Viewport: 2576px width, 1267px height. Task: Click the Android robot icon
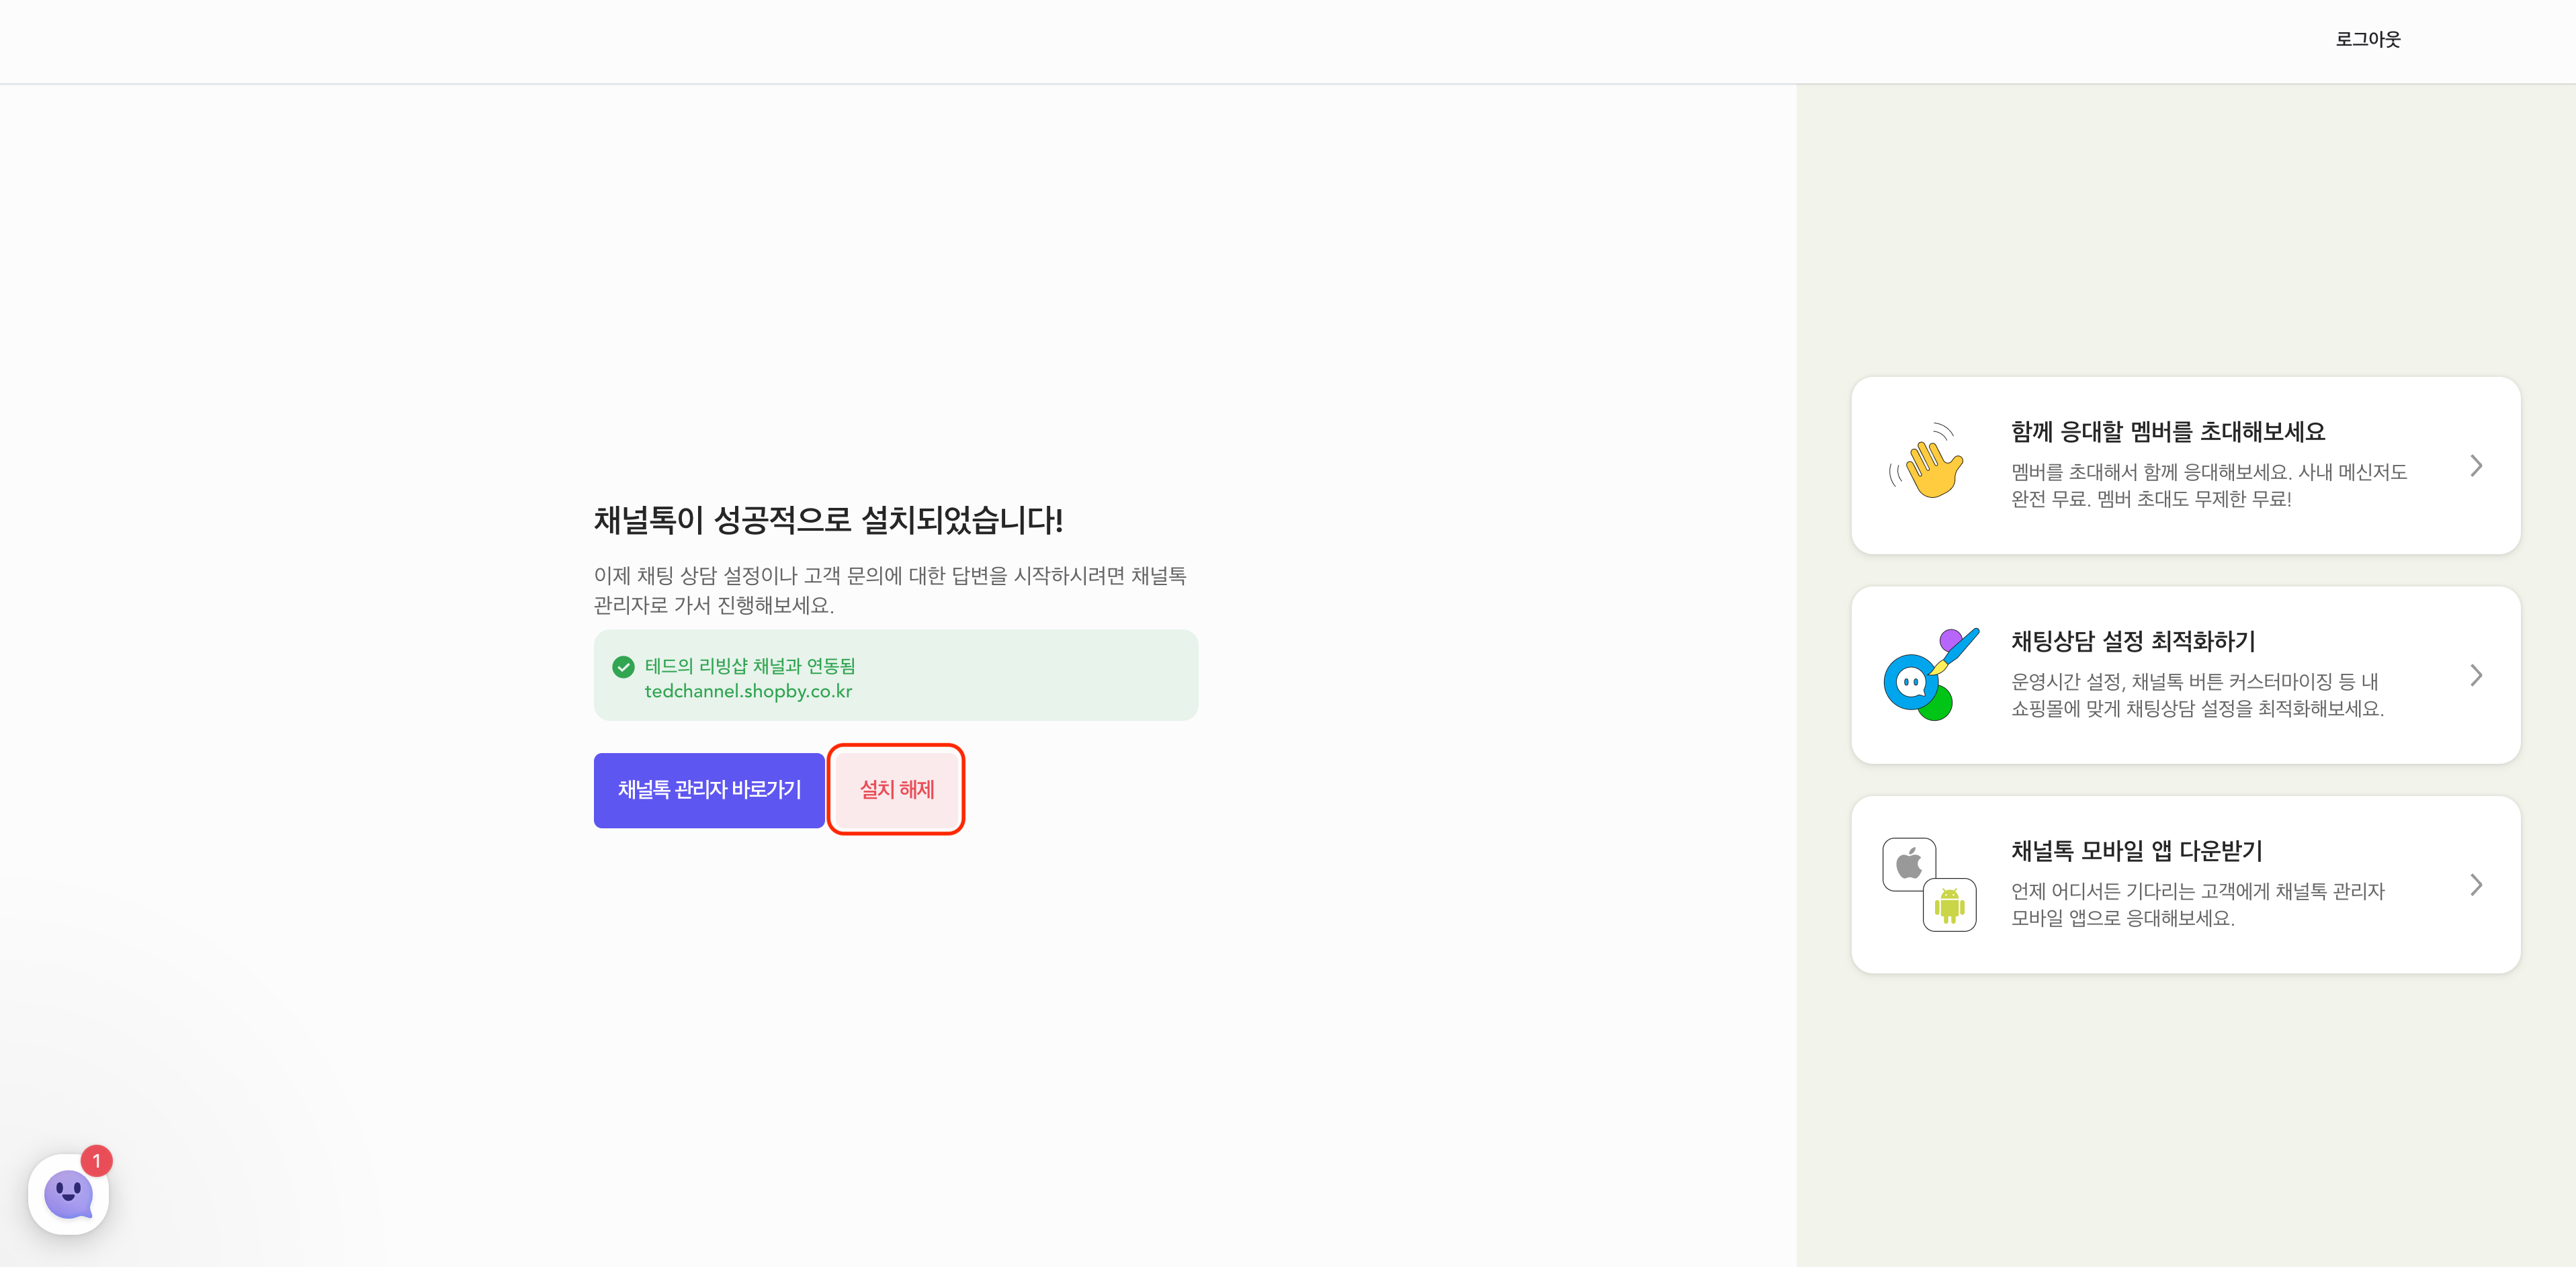pos(1949,905)
